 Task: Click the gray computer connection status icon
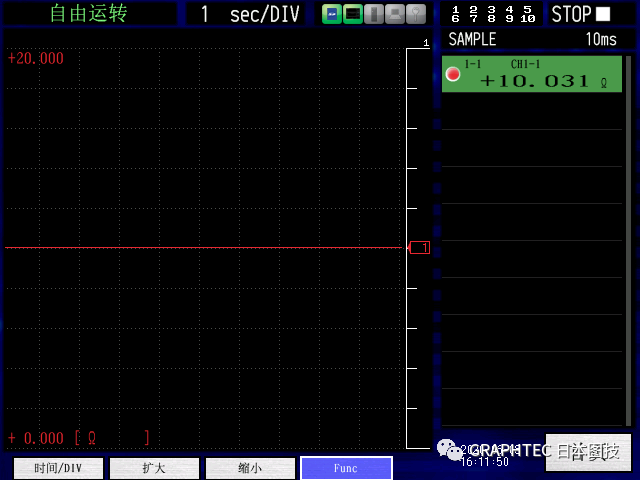[396, 14]
